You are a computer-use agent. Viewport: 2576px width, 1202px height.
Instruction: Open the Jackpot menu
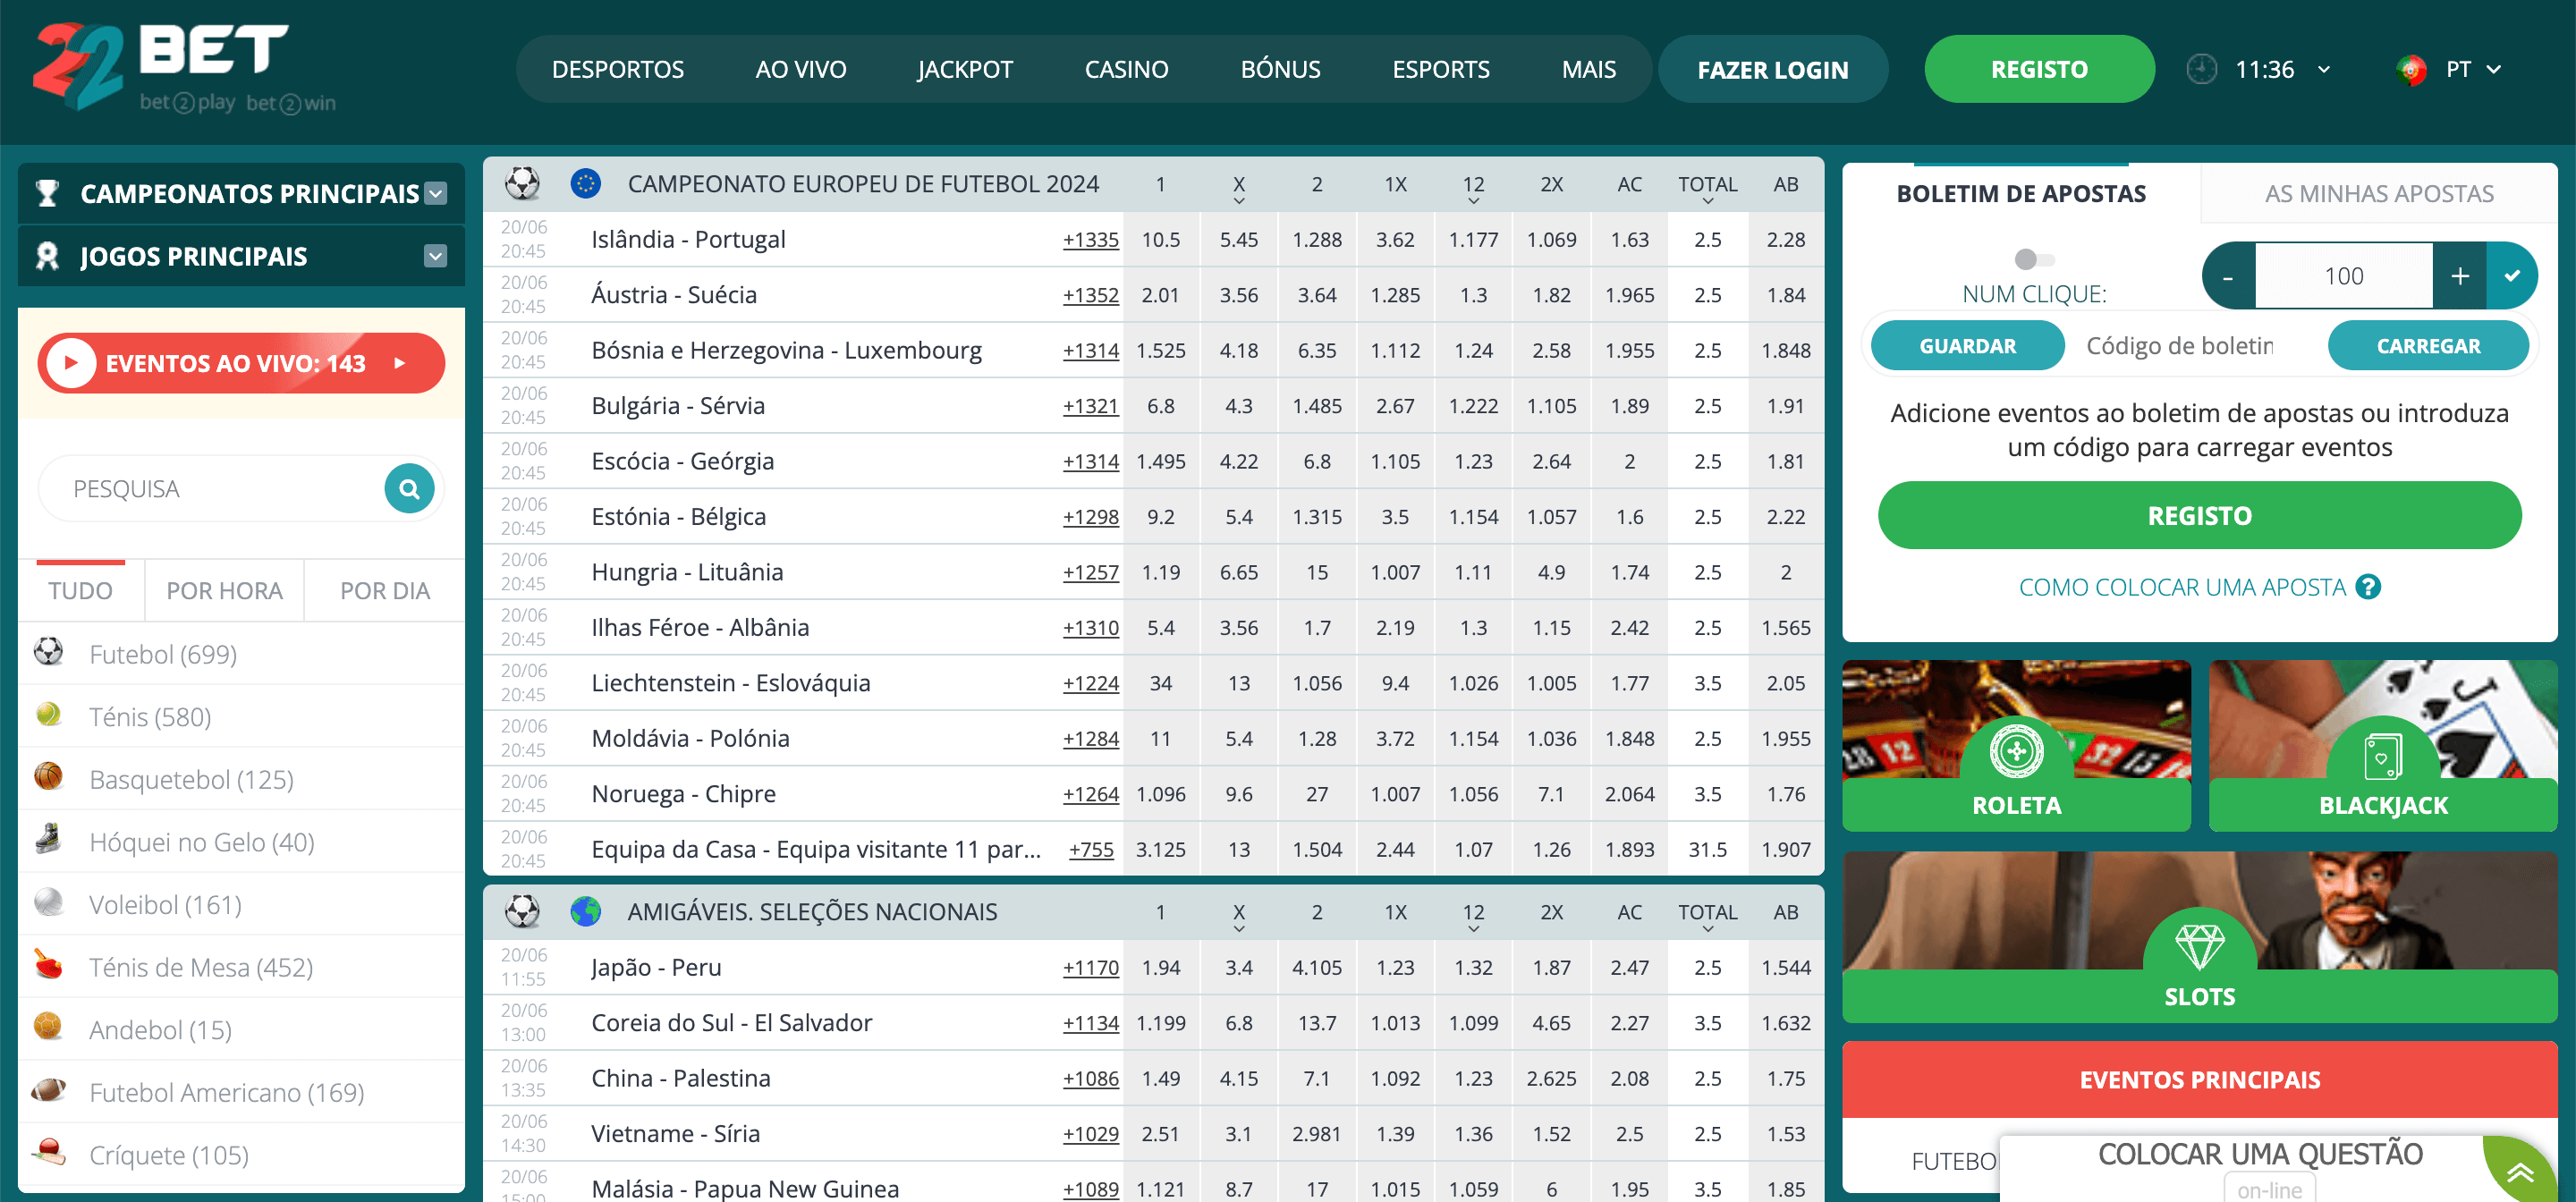[x=965, y=69]
